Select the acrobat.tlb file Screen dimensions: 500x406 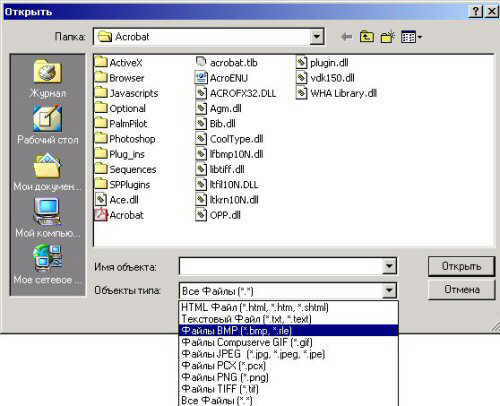click(x=226, y=62)
